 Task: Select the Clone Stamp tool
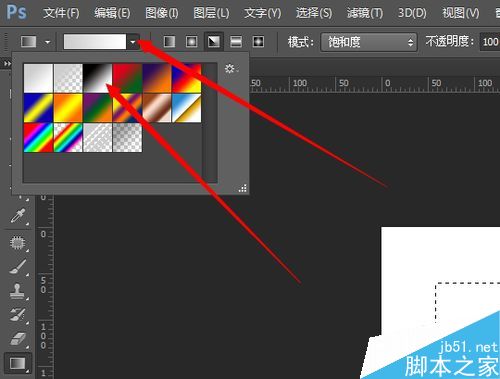pyautogui.click(x=17, y=291)
